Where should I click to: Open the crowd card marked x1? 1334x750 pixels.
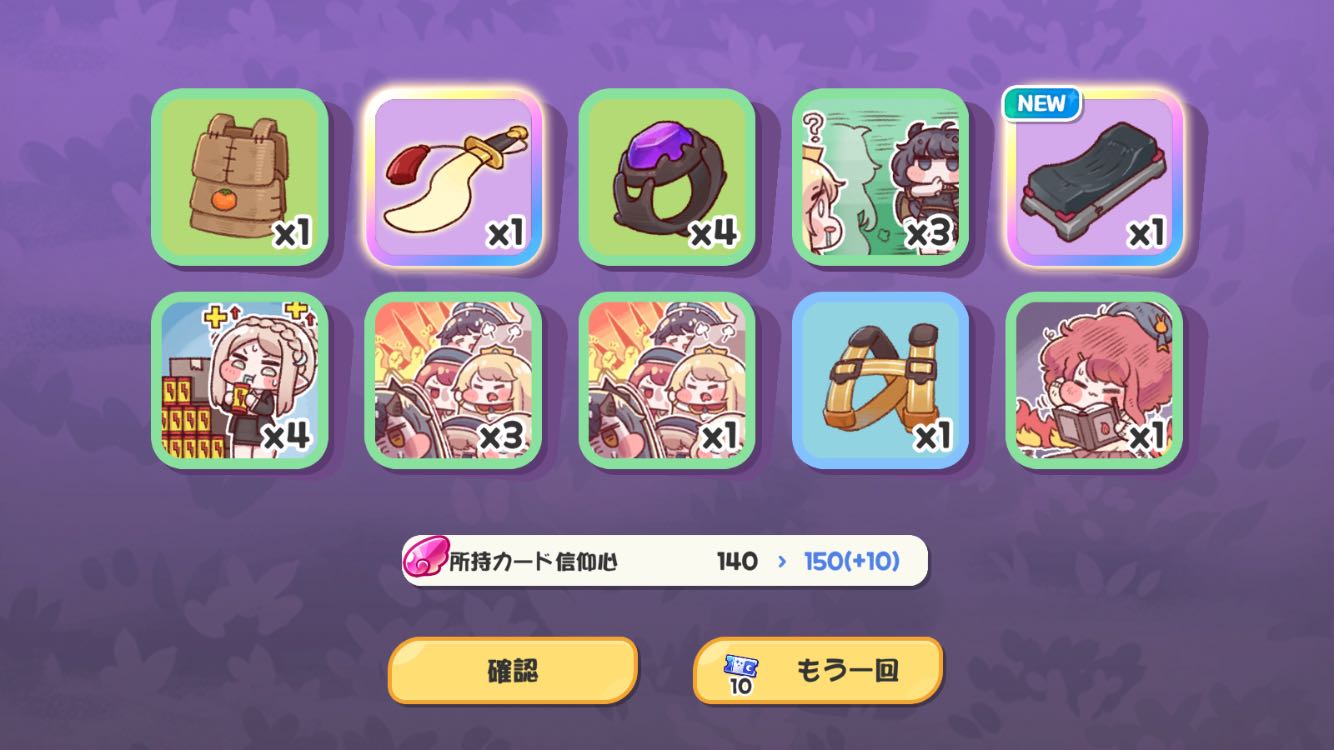(x=667, y=380)
